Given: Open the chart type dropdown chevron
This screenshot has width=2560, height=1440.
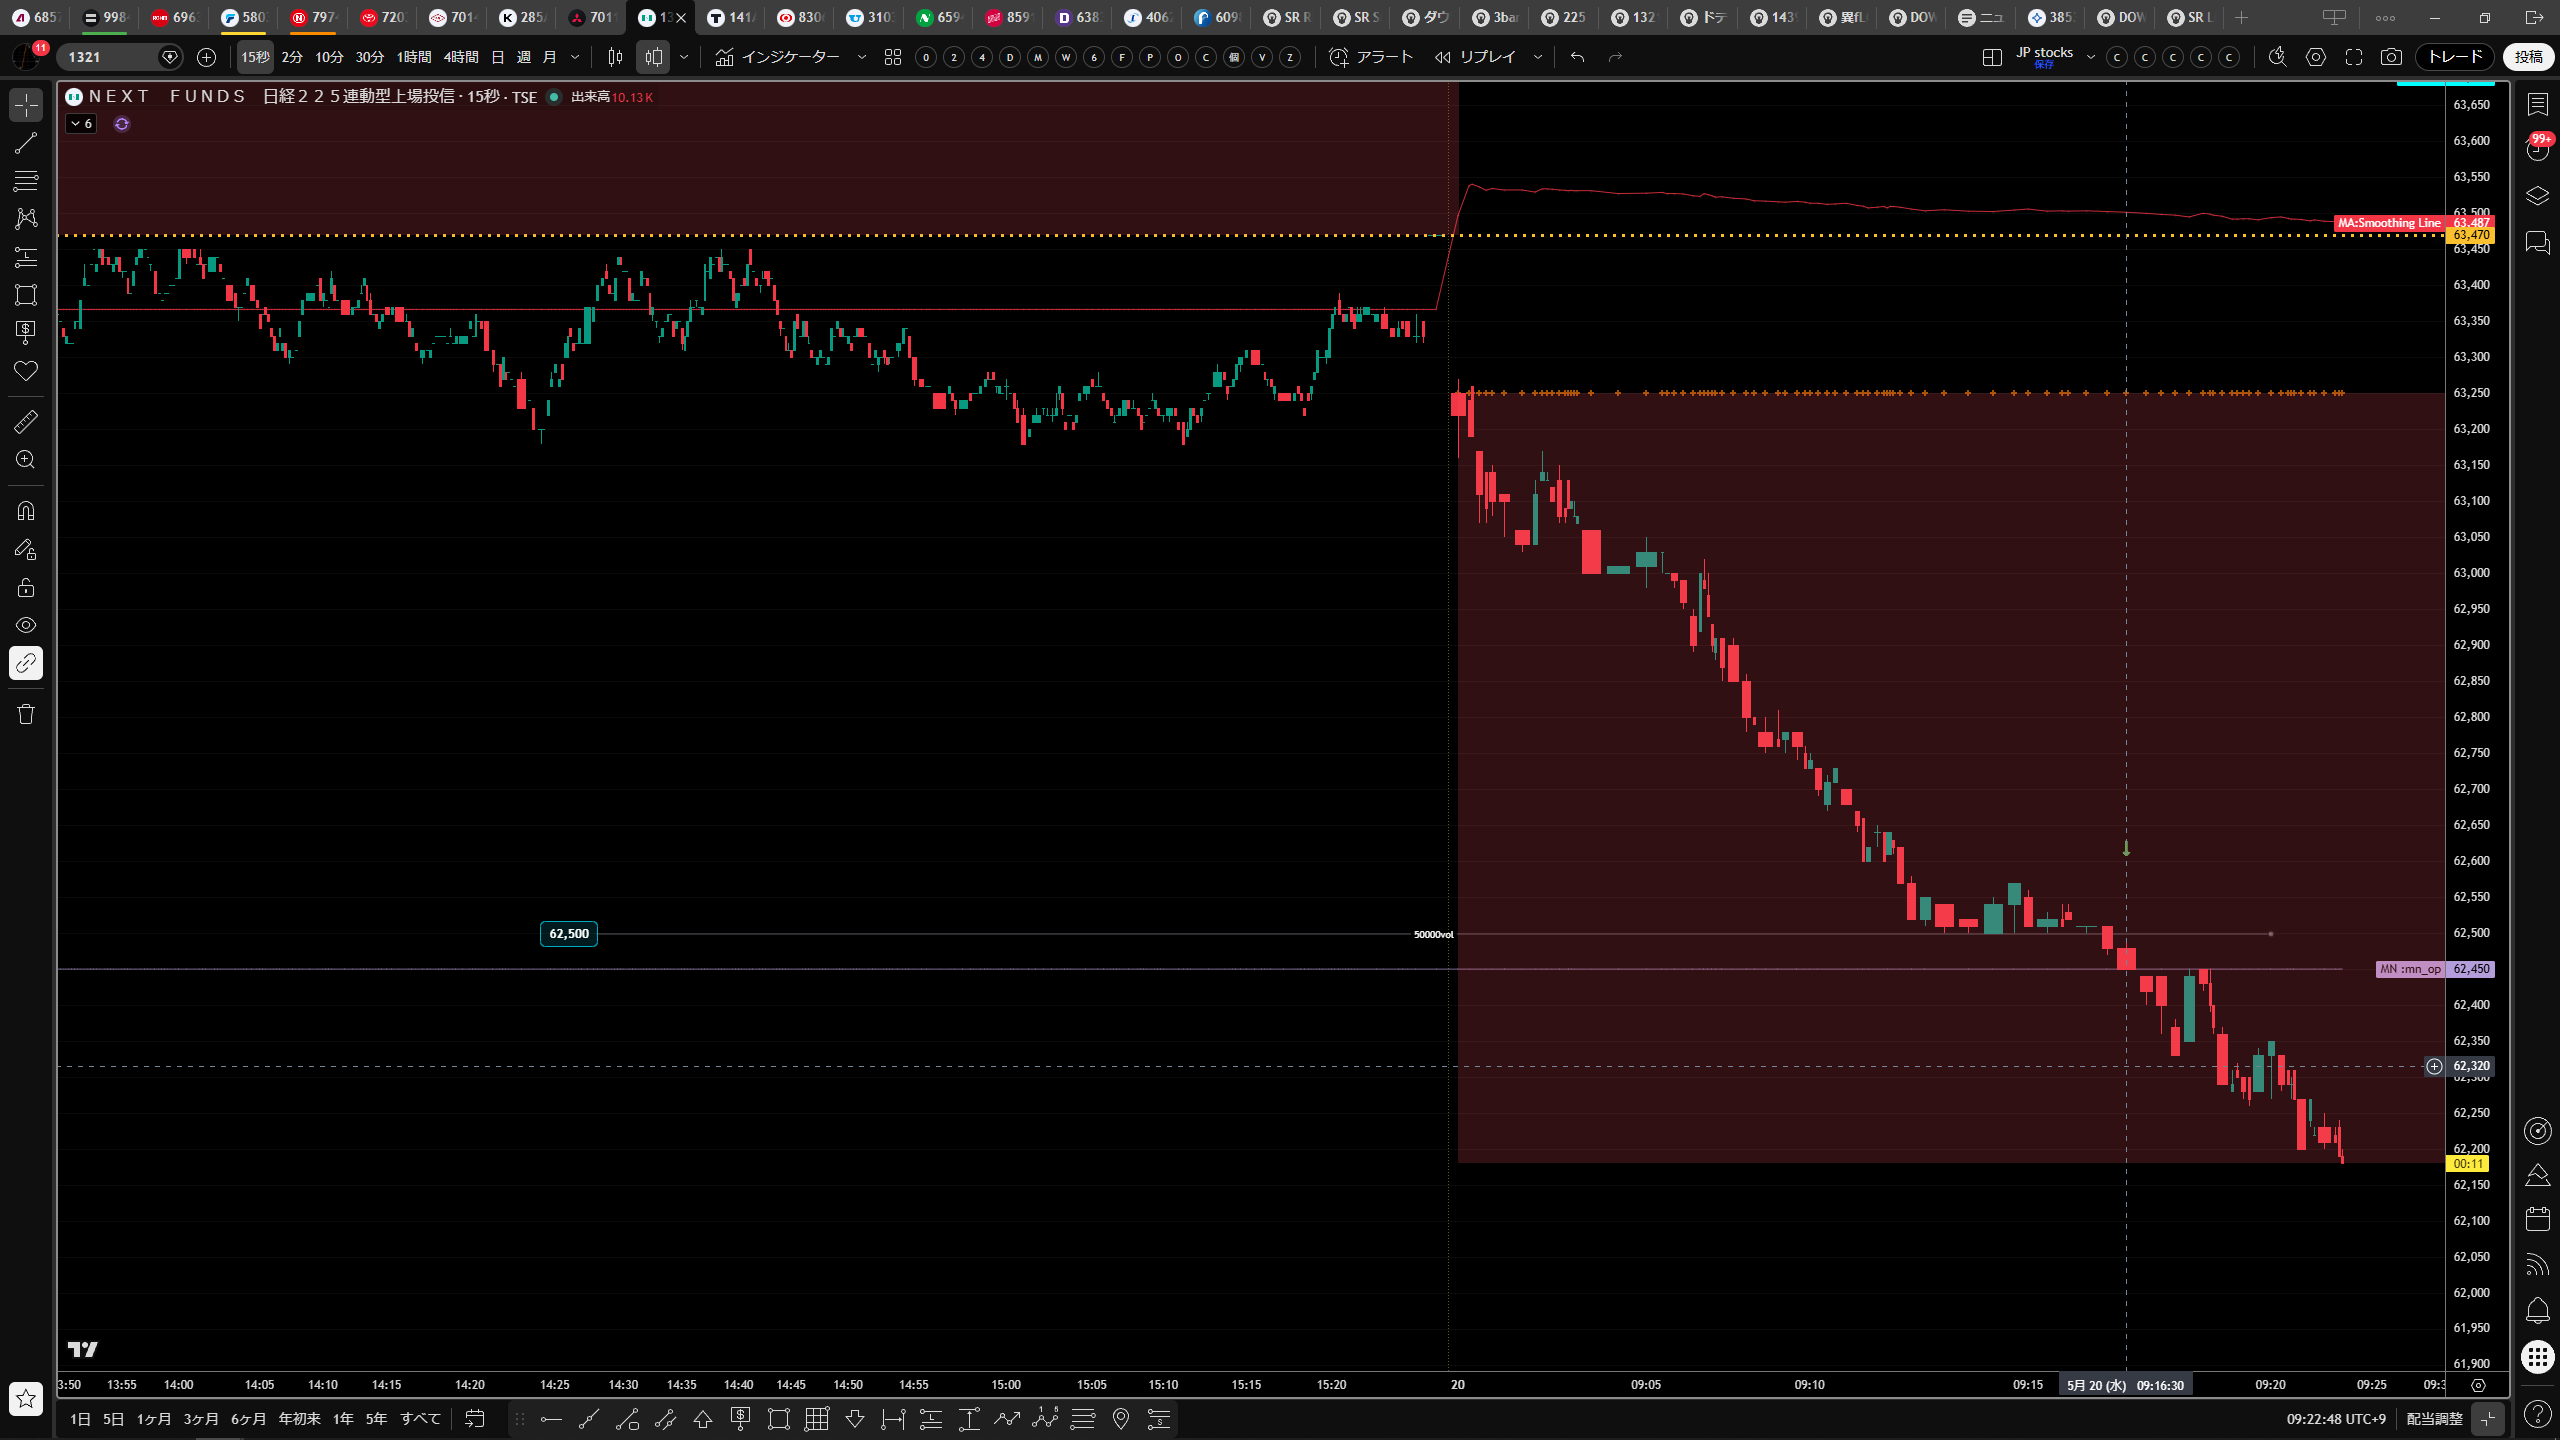Looking at the screenshot, I should point(684,57).
